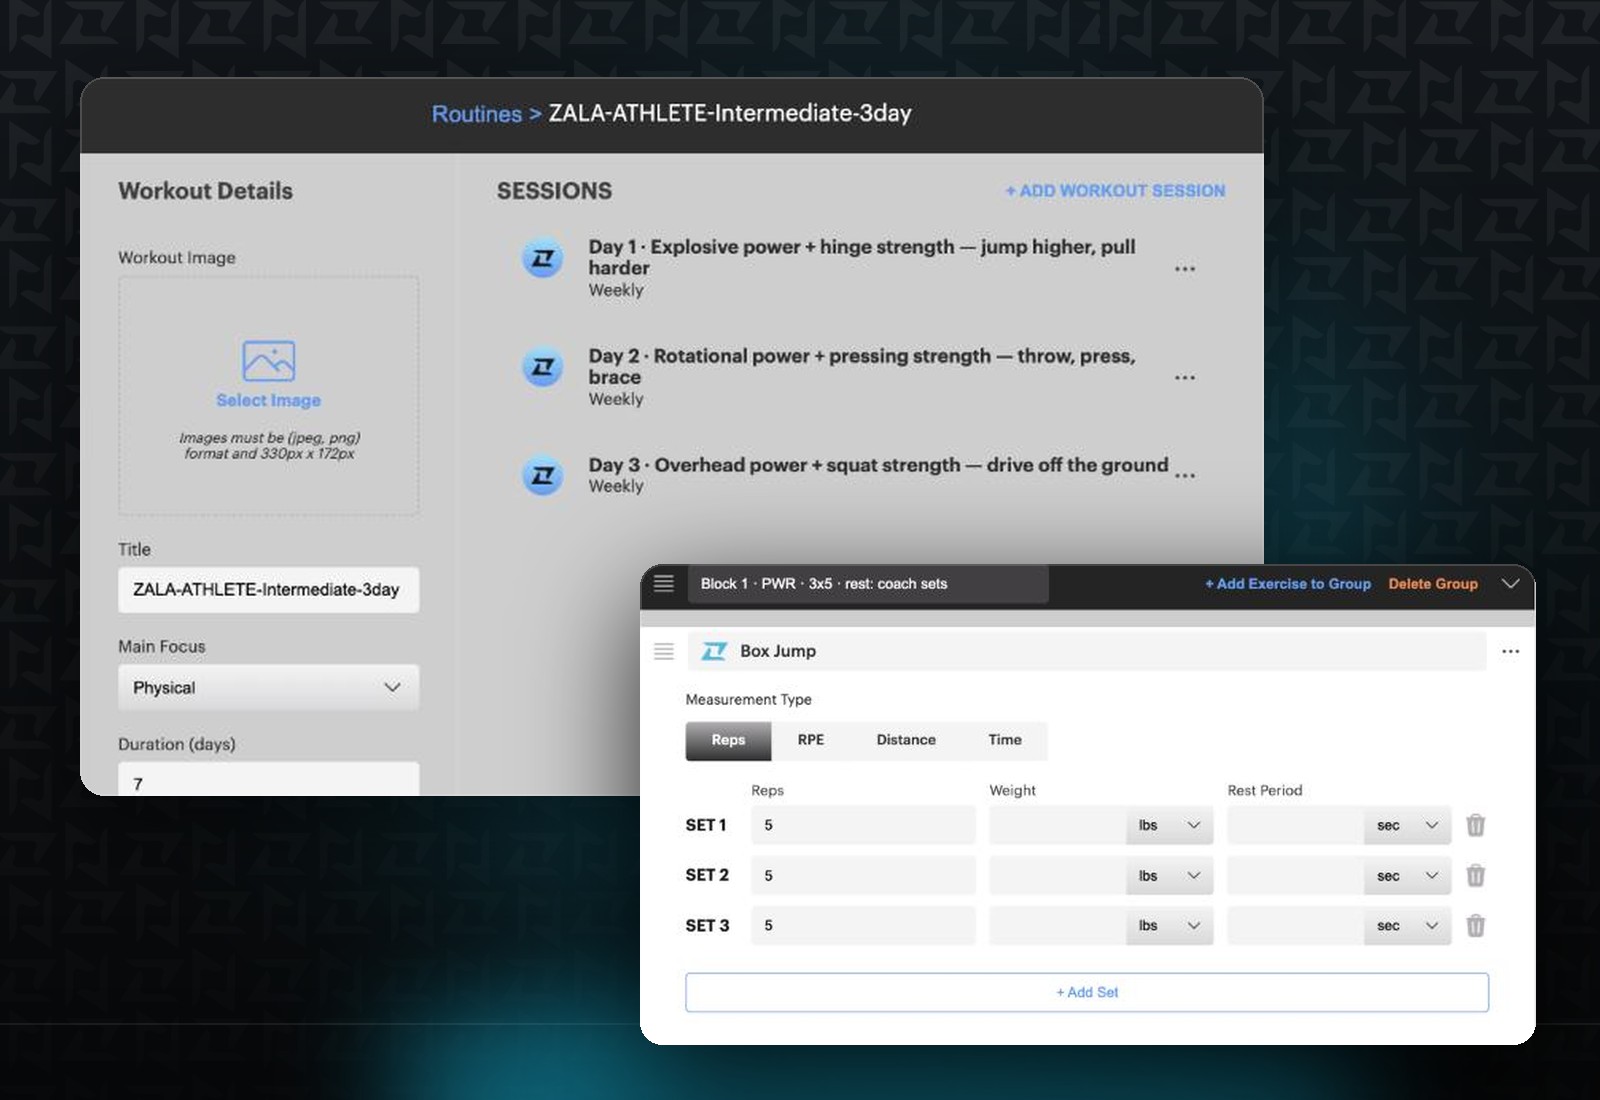Click the Select Image picture icon

(269, 361)
